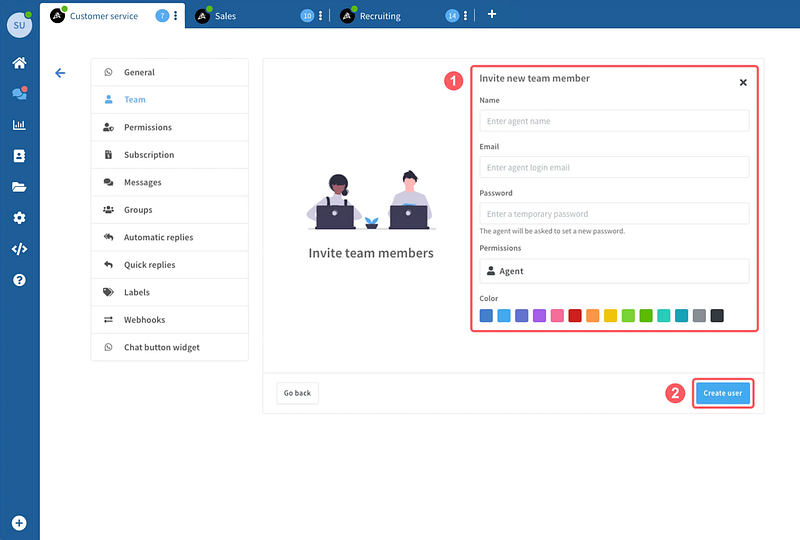Open Sales tab three-dot menu
This screenshot has height=540, width=800.
pos(320,16)
